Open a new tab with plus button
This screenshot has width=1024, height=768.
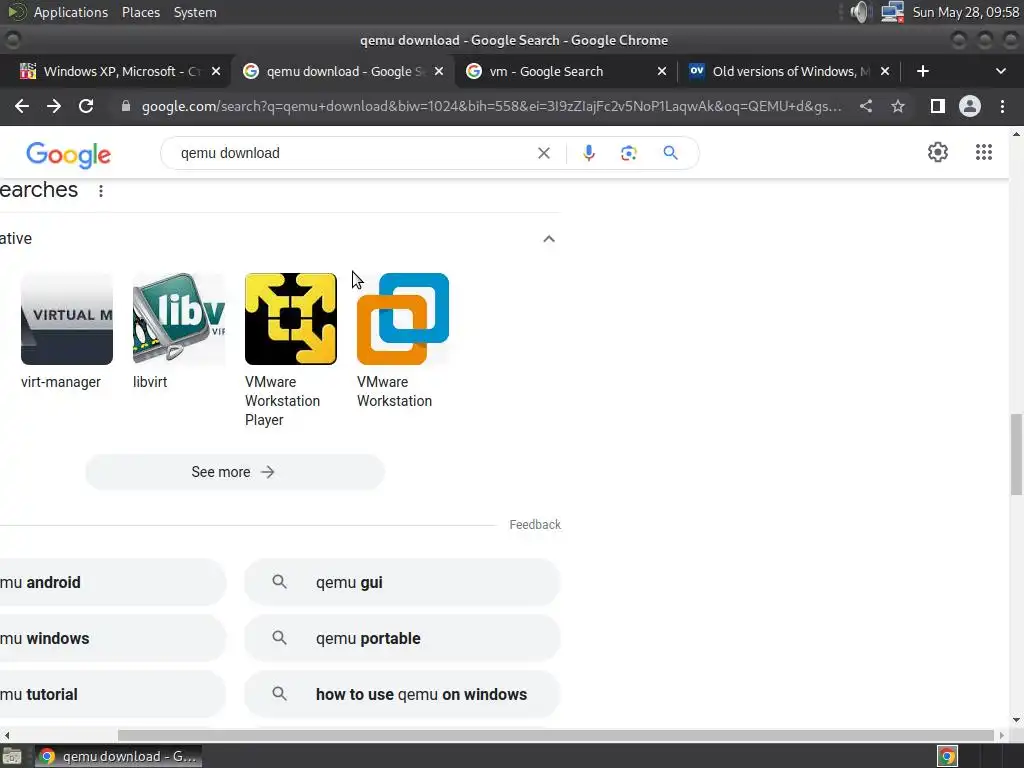[923, 71]
